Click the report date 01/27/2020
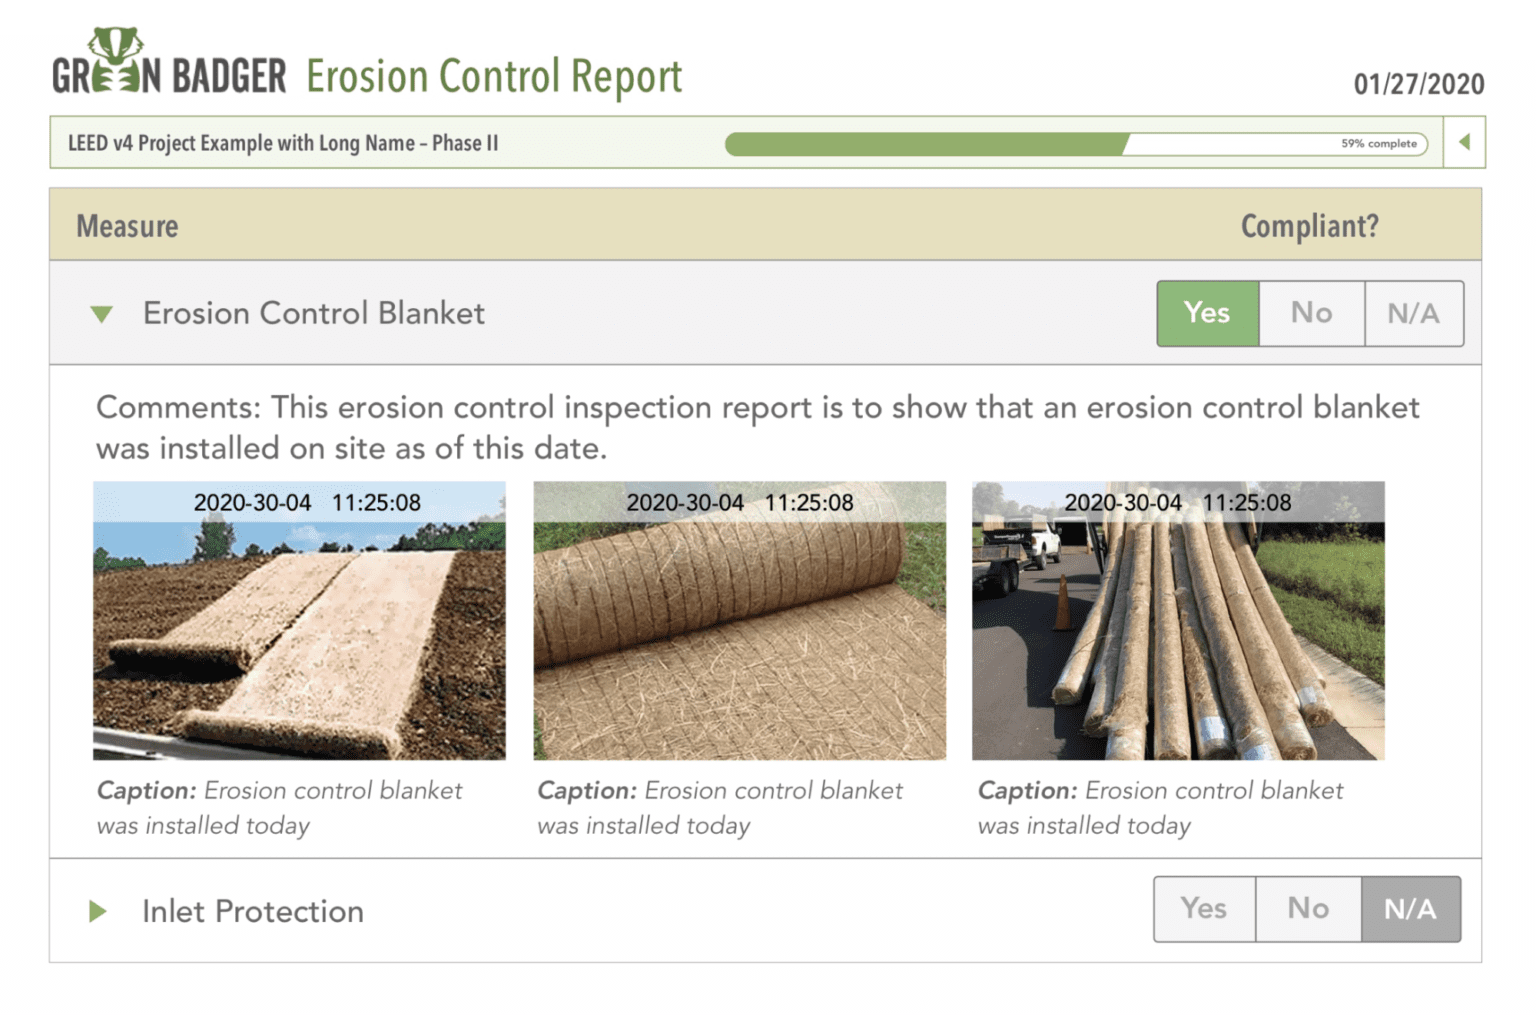The image size is (1536, 1015). point(1419,85)
